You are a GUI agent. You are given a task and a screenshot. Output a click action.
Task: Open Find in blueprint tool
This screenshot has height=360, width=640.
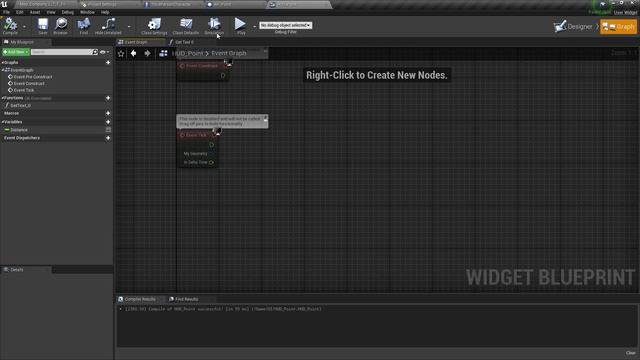point(84,26)
